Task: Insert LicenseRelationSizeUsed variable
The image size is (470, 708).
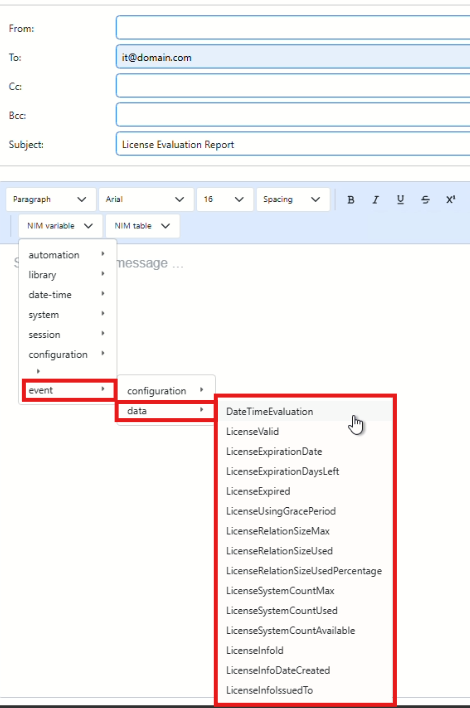Action: coord(305,550)
